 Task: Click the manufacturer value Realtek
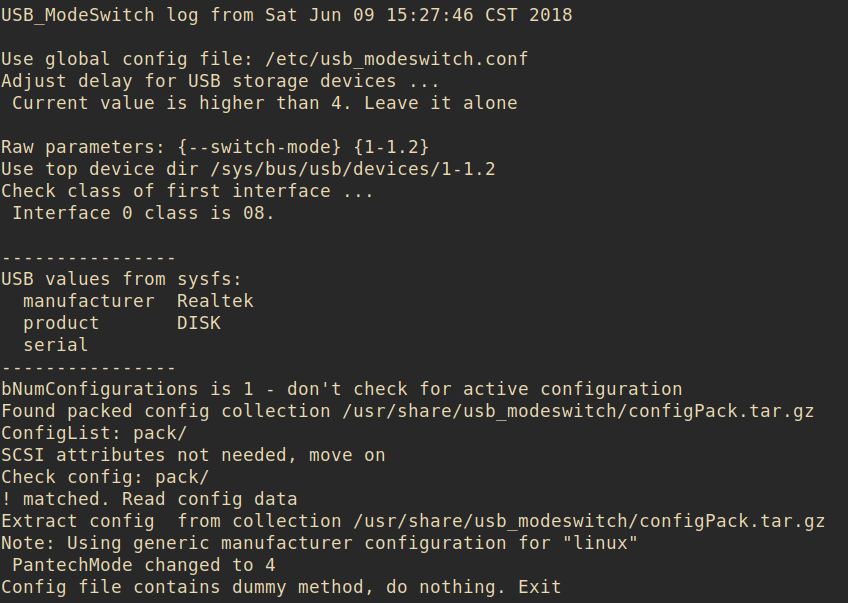tap(215, 301)
